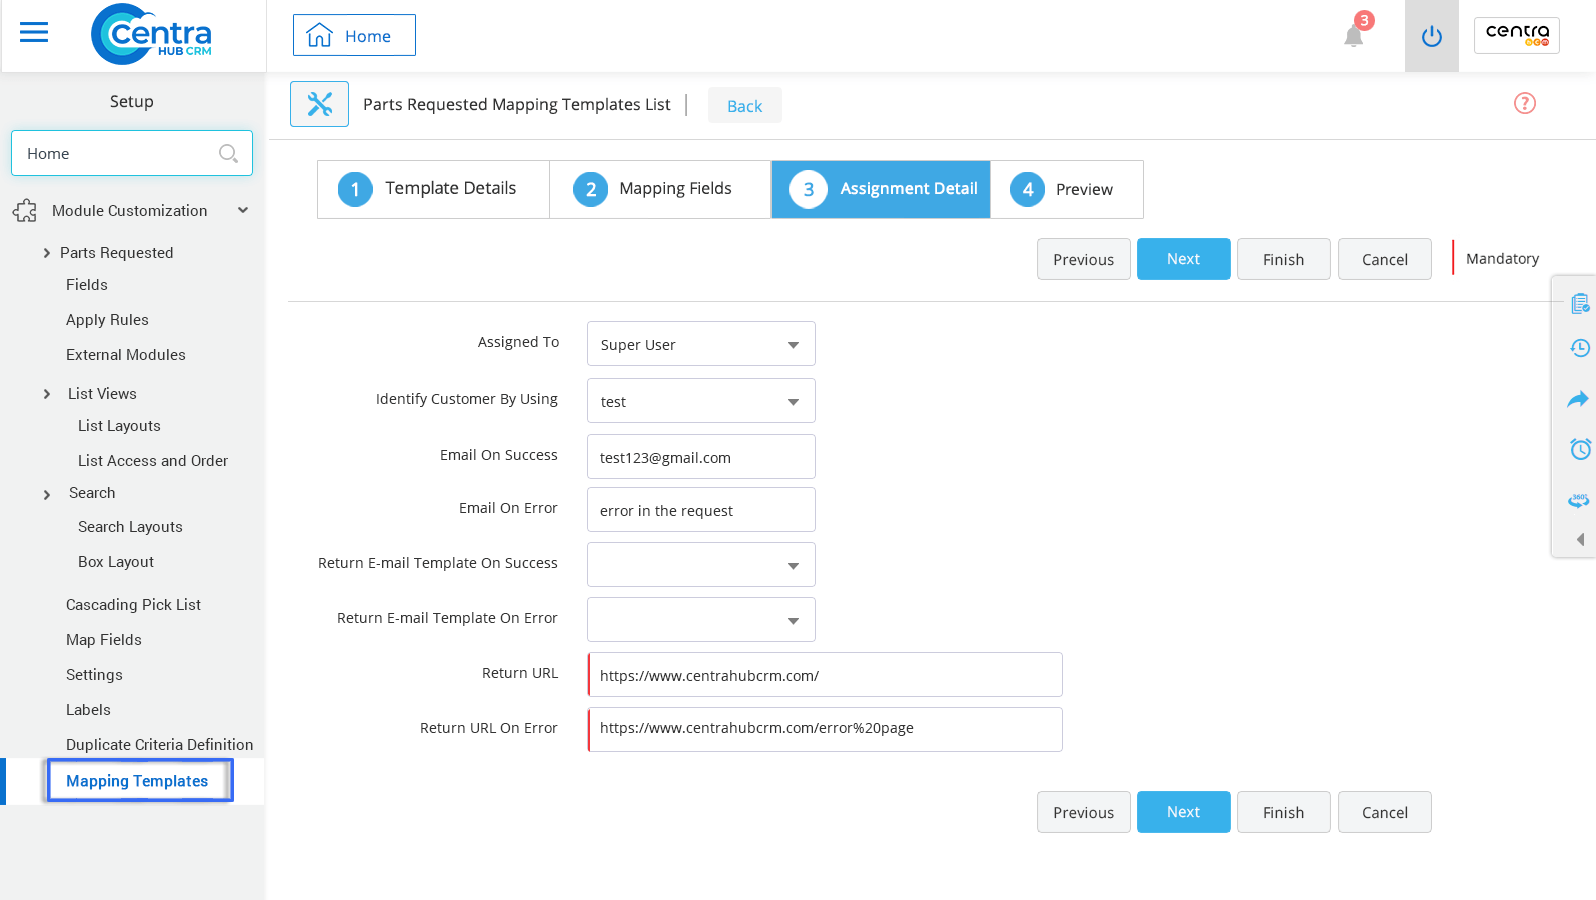1596x900 pixels.
Task: Open the alarm reminder side-panel icon
Action: pyautogui.click(x=1580, y=448)
